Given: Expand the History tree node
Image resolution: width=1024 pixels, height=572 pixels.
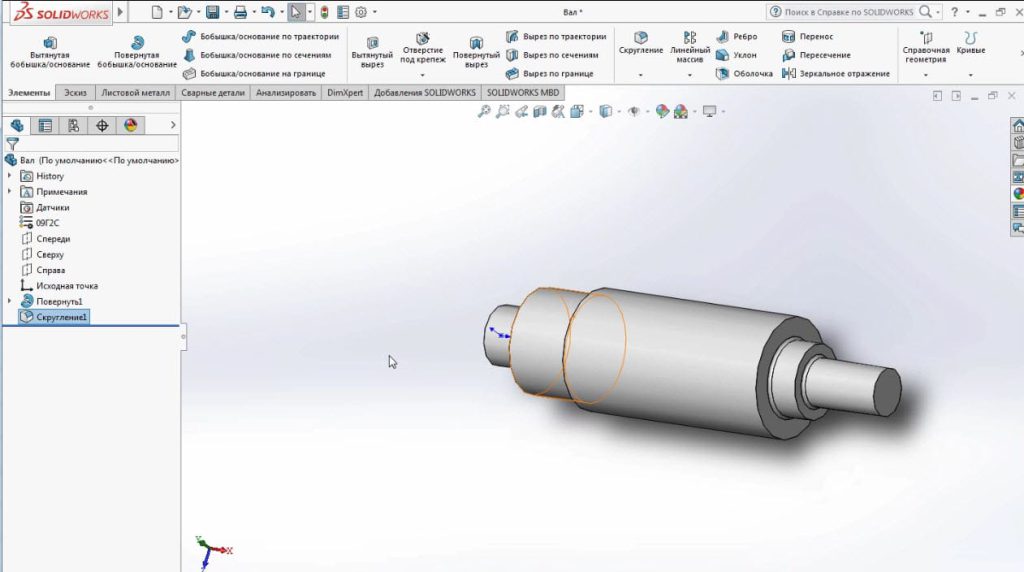Looking at the screenshot, I should click(9, 176).
